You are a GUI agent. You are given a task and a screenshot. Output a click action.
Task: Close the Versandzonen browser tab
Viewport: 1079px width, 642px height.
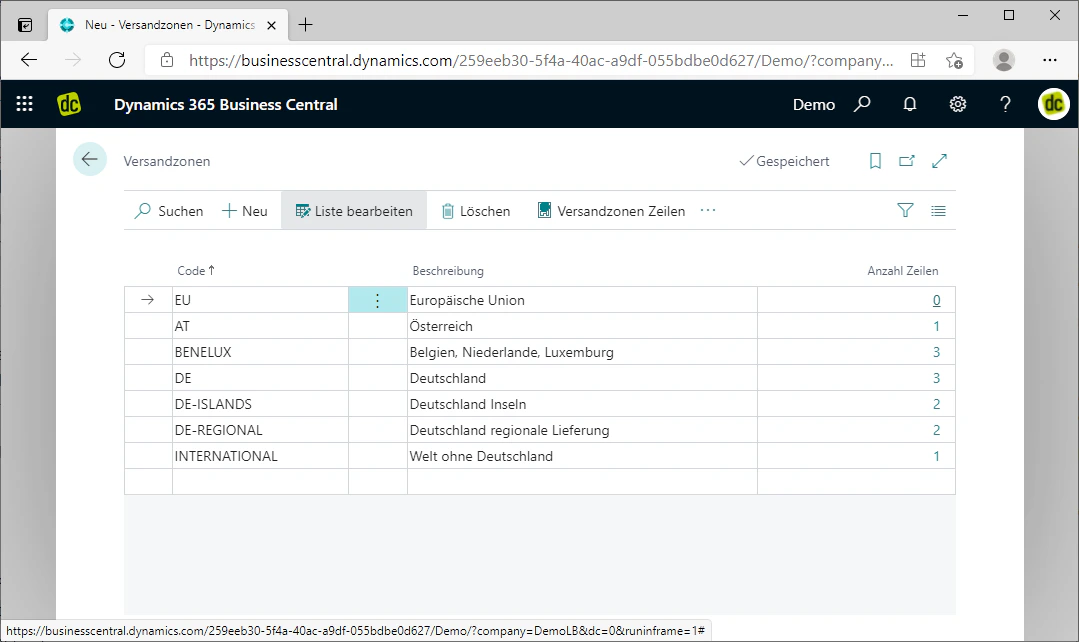click(x=272, y=25)
